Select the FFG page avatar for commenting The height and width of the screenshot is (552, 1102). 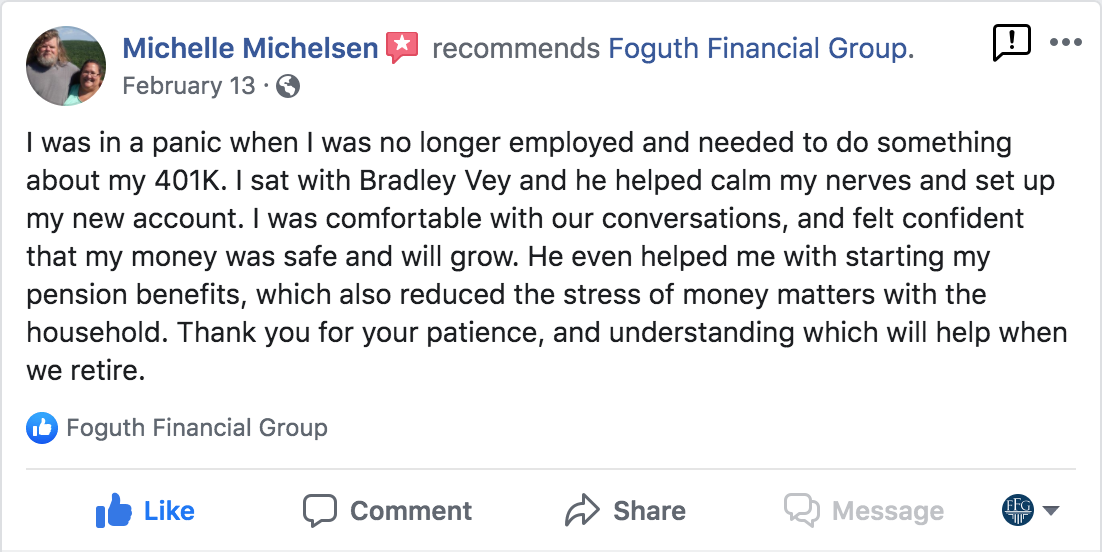[1017, 511]
